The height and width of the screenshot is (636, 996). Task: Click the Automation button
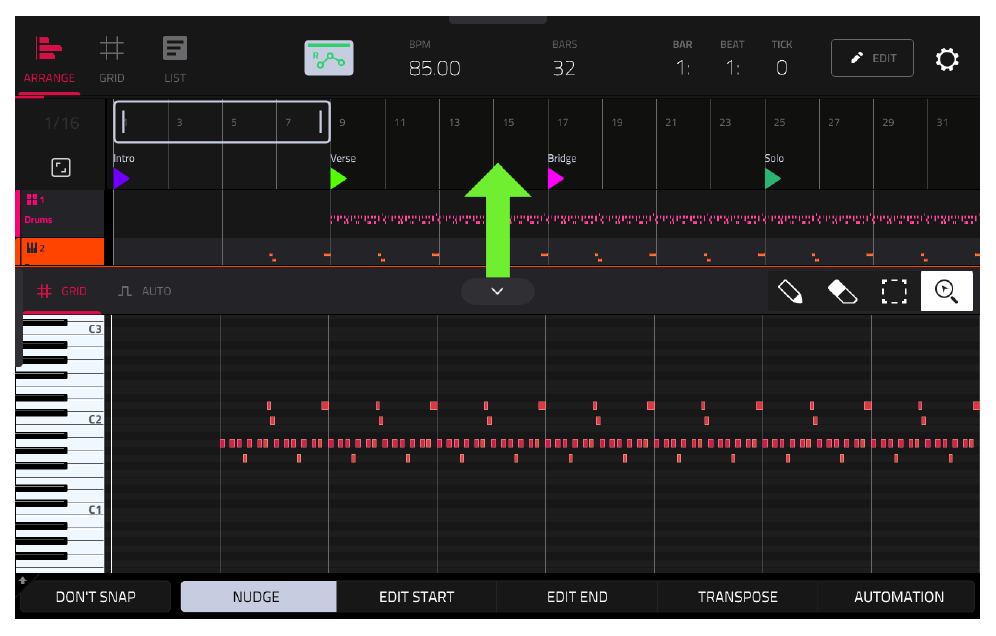(x=898, y=597)
